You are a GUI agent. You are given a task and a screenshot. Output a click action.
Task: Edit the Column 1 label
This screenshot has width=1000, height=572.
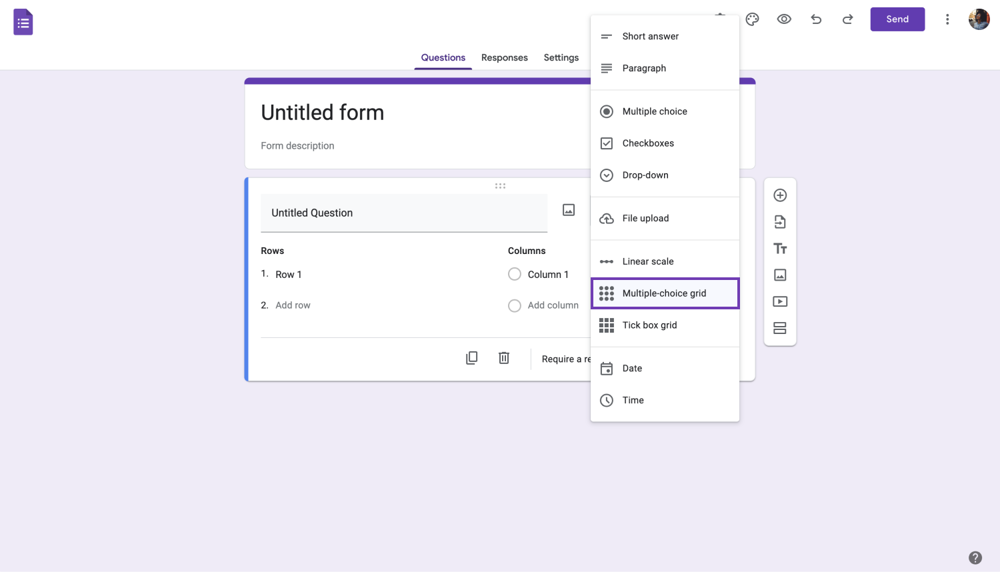(548, 274)
